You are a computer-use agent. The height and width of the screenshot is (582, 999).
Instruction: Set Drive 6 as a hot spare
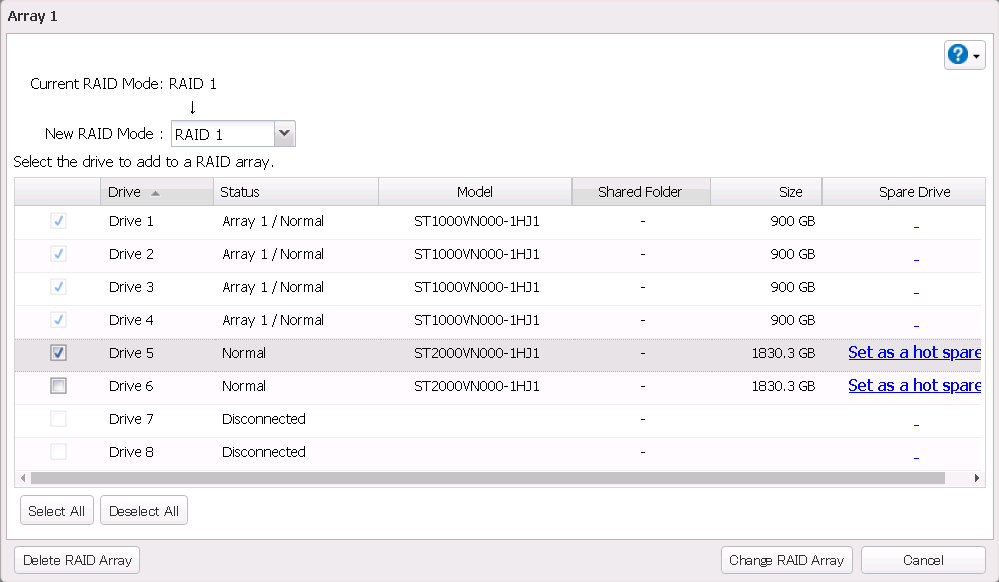[913, 386]
